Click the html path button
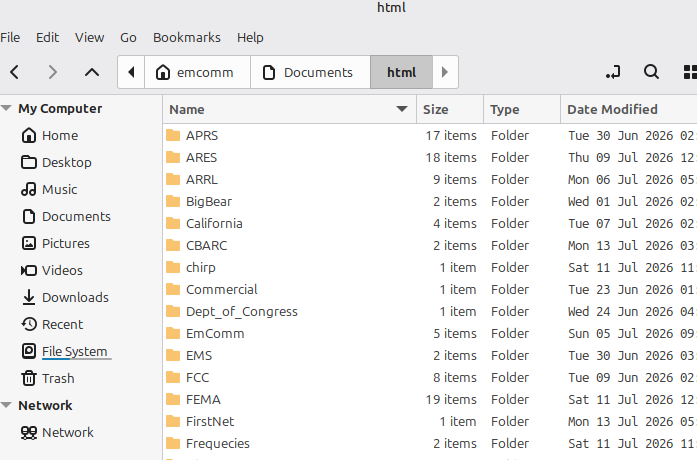The width and height of the screenshot is (697, 460). pos(401,72)
